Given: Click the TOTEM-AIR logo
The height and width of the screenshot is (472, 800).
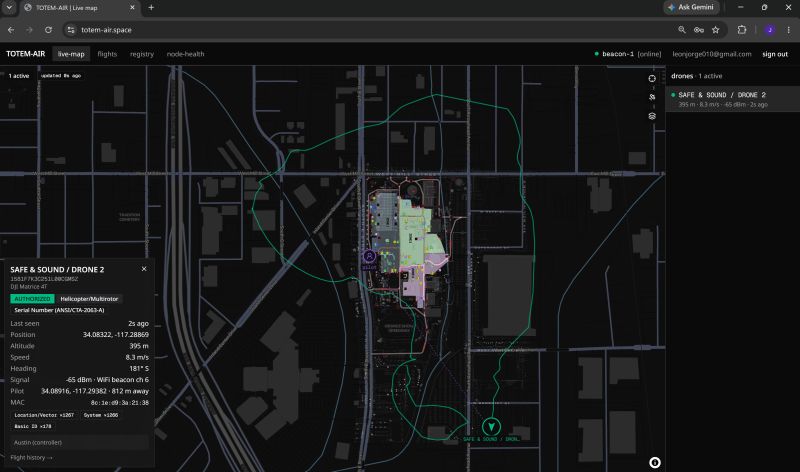Looking at the screenshot, I should 26,54.
